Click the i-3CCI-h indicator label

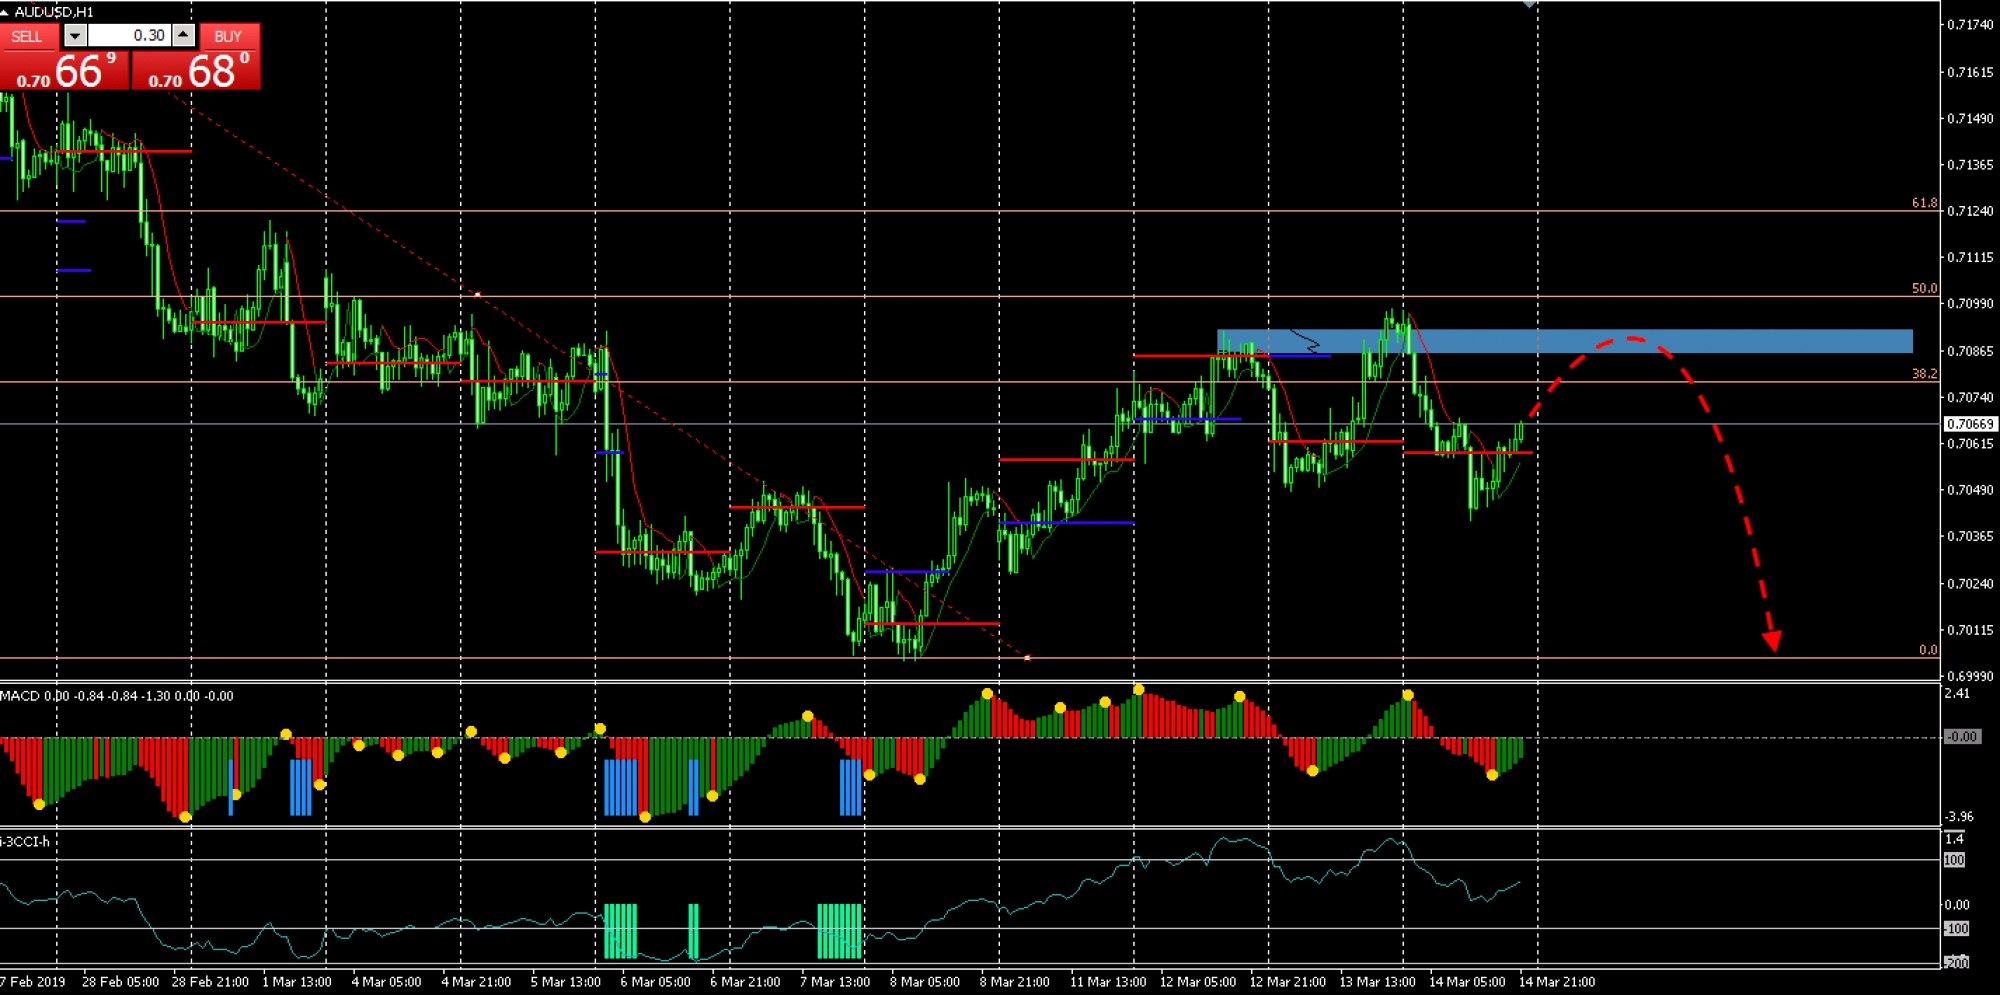[x=25, y=842]
